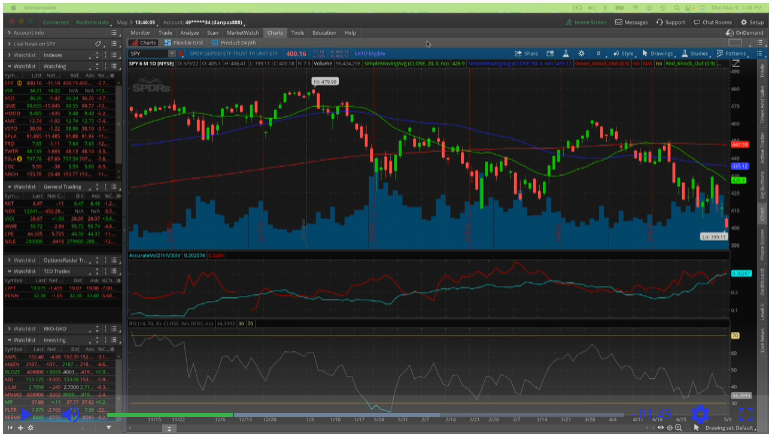Select VIX row in Watching watchlist
This screenshot has width=775, height=437.
click(60, 90)
